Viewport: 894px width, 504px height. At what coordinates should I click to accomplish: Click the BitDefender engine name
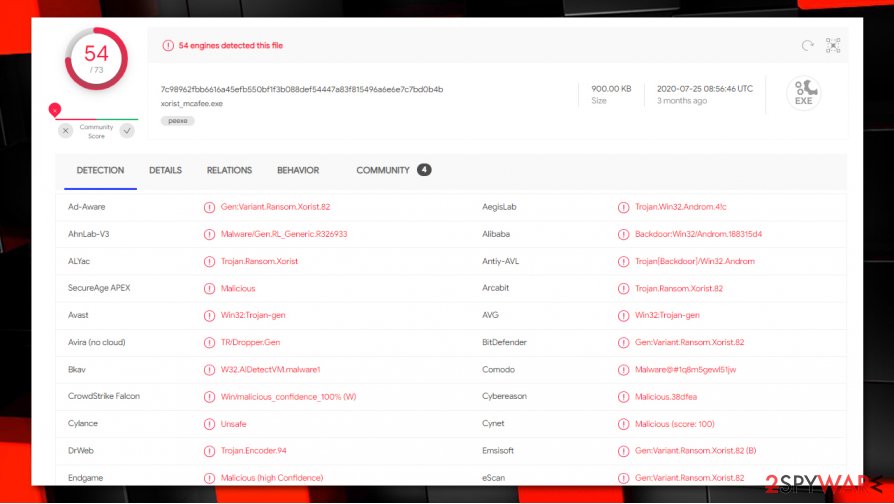(x=504, y=343)
